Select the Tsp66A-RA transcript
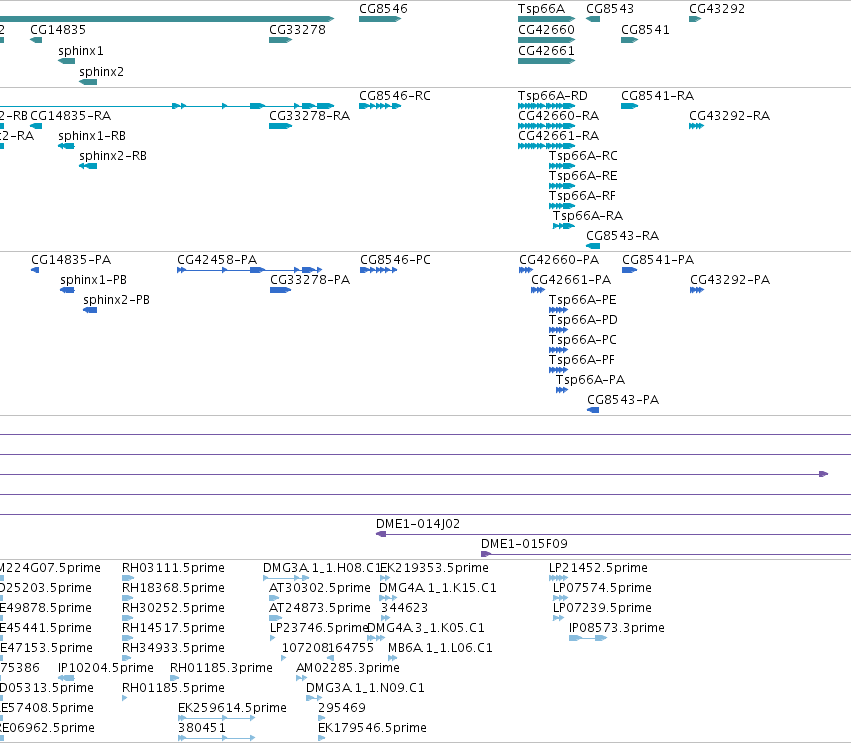This screenshot has height=743, width=851. (563, 226)
